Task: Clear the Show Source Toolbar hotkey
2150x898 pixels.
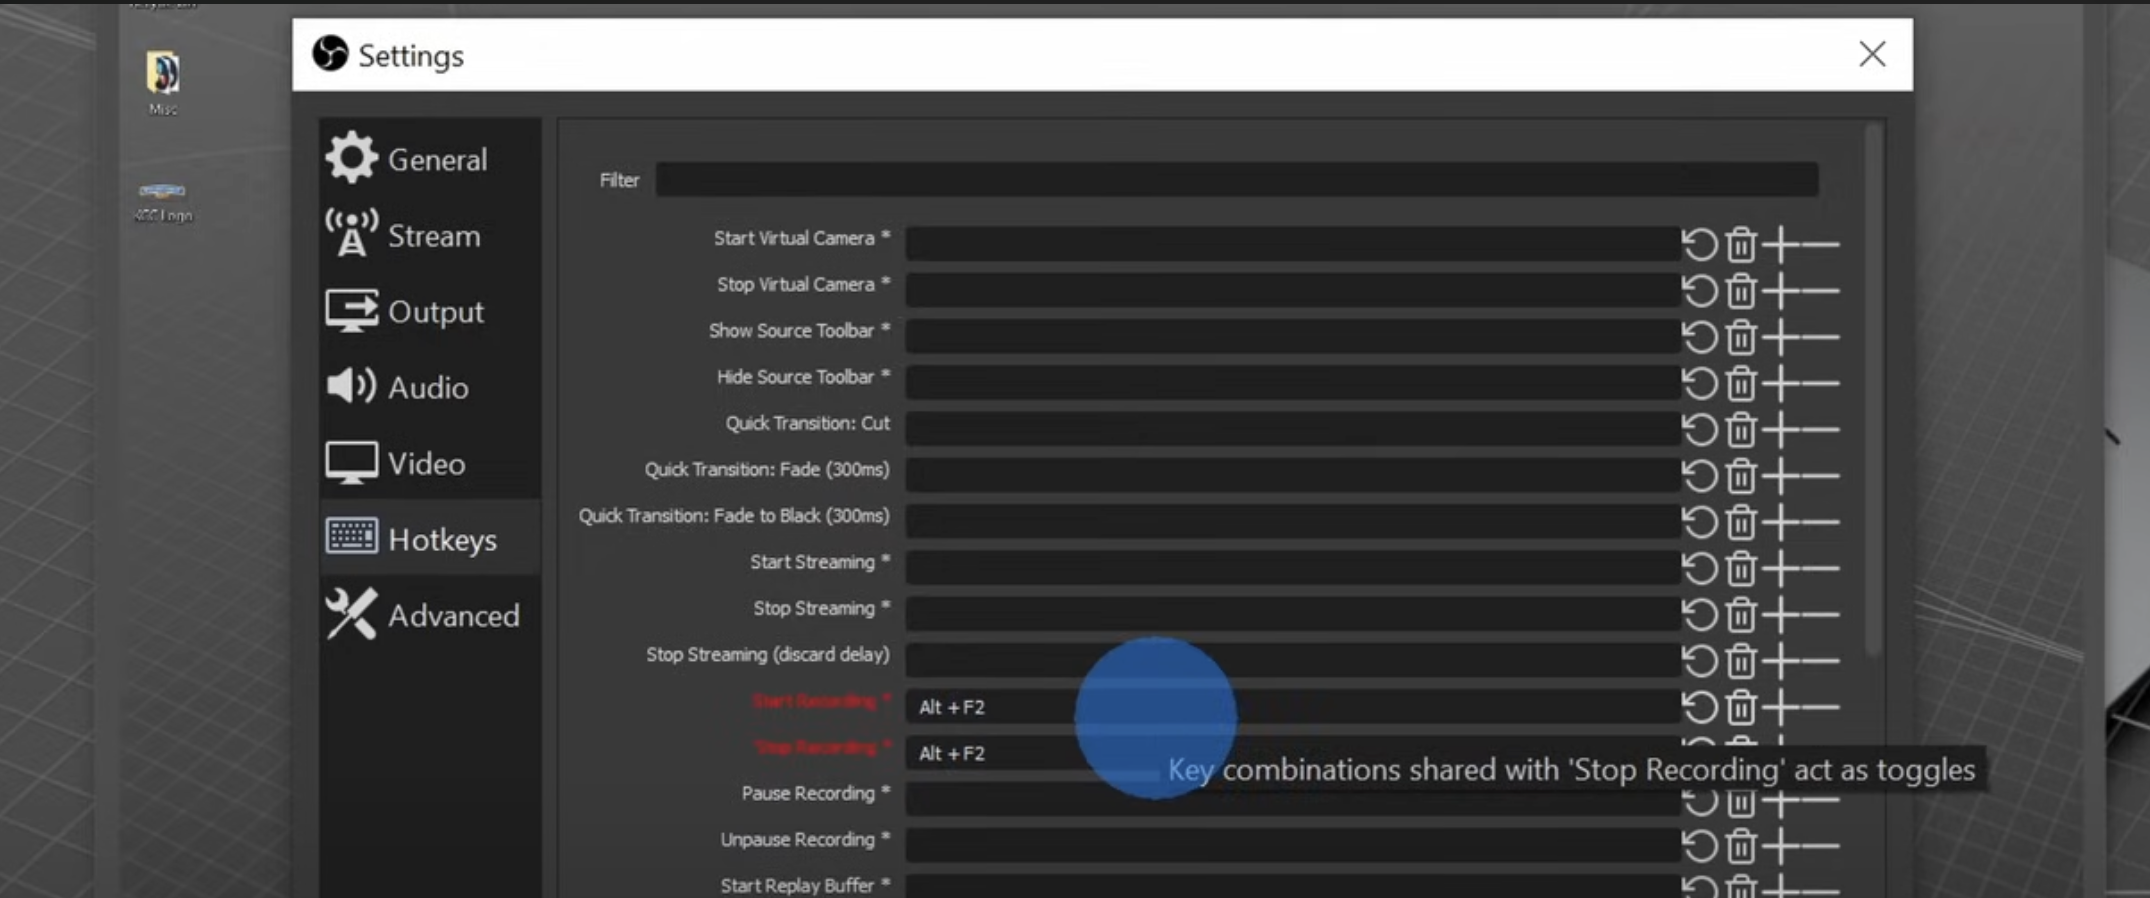Action: click(x=1741, y=337)
